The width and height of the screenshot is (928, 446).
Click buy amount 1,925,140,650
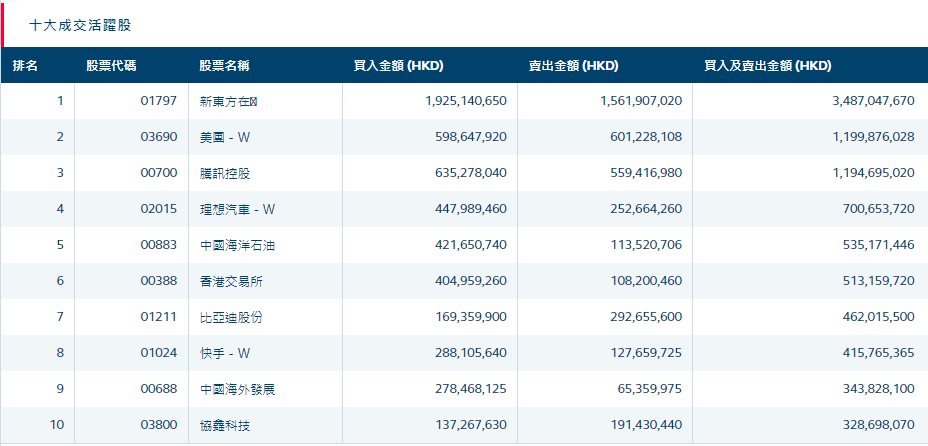pyautogui.click(x=466, y=101)
